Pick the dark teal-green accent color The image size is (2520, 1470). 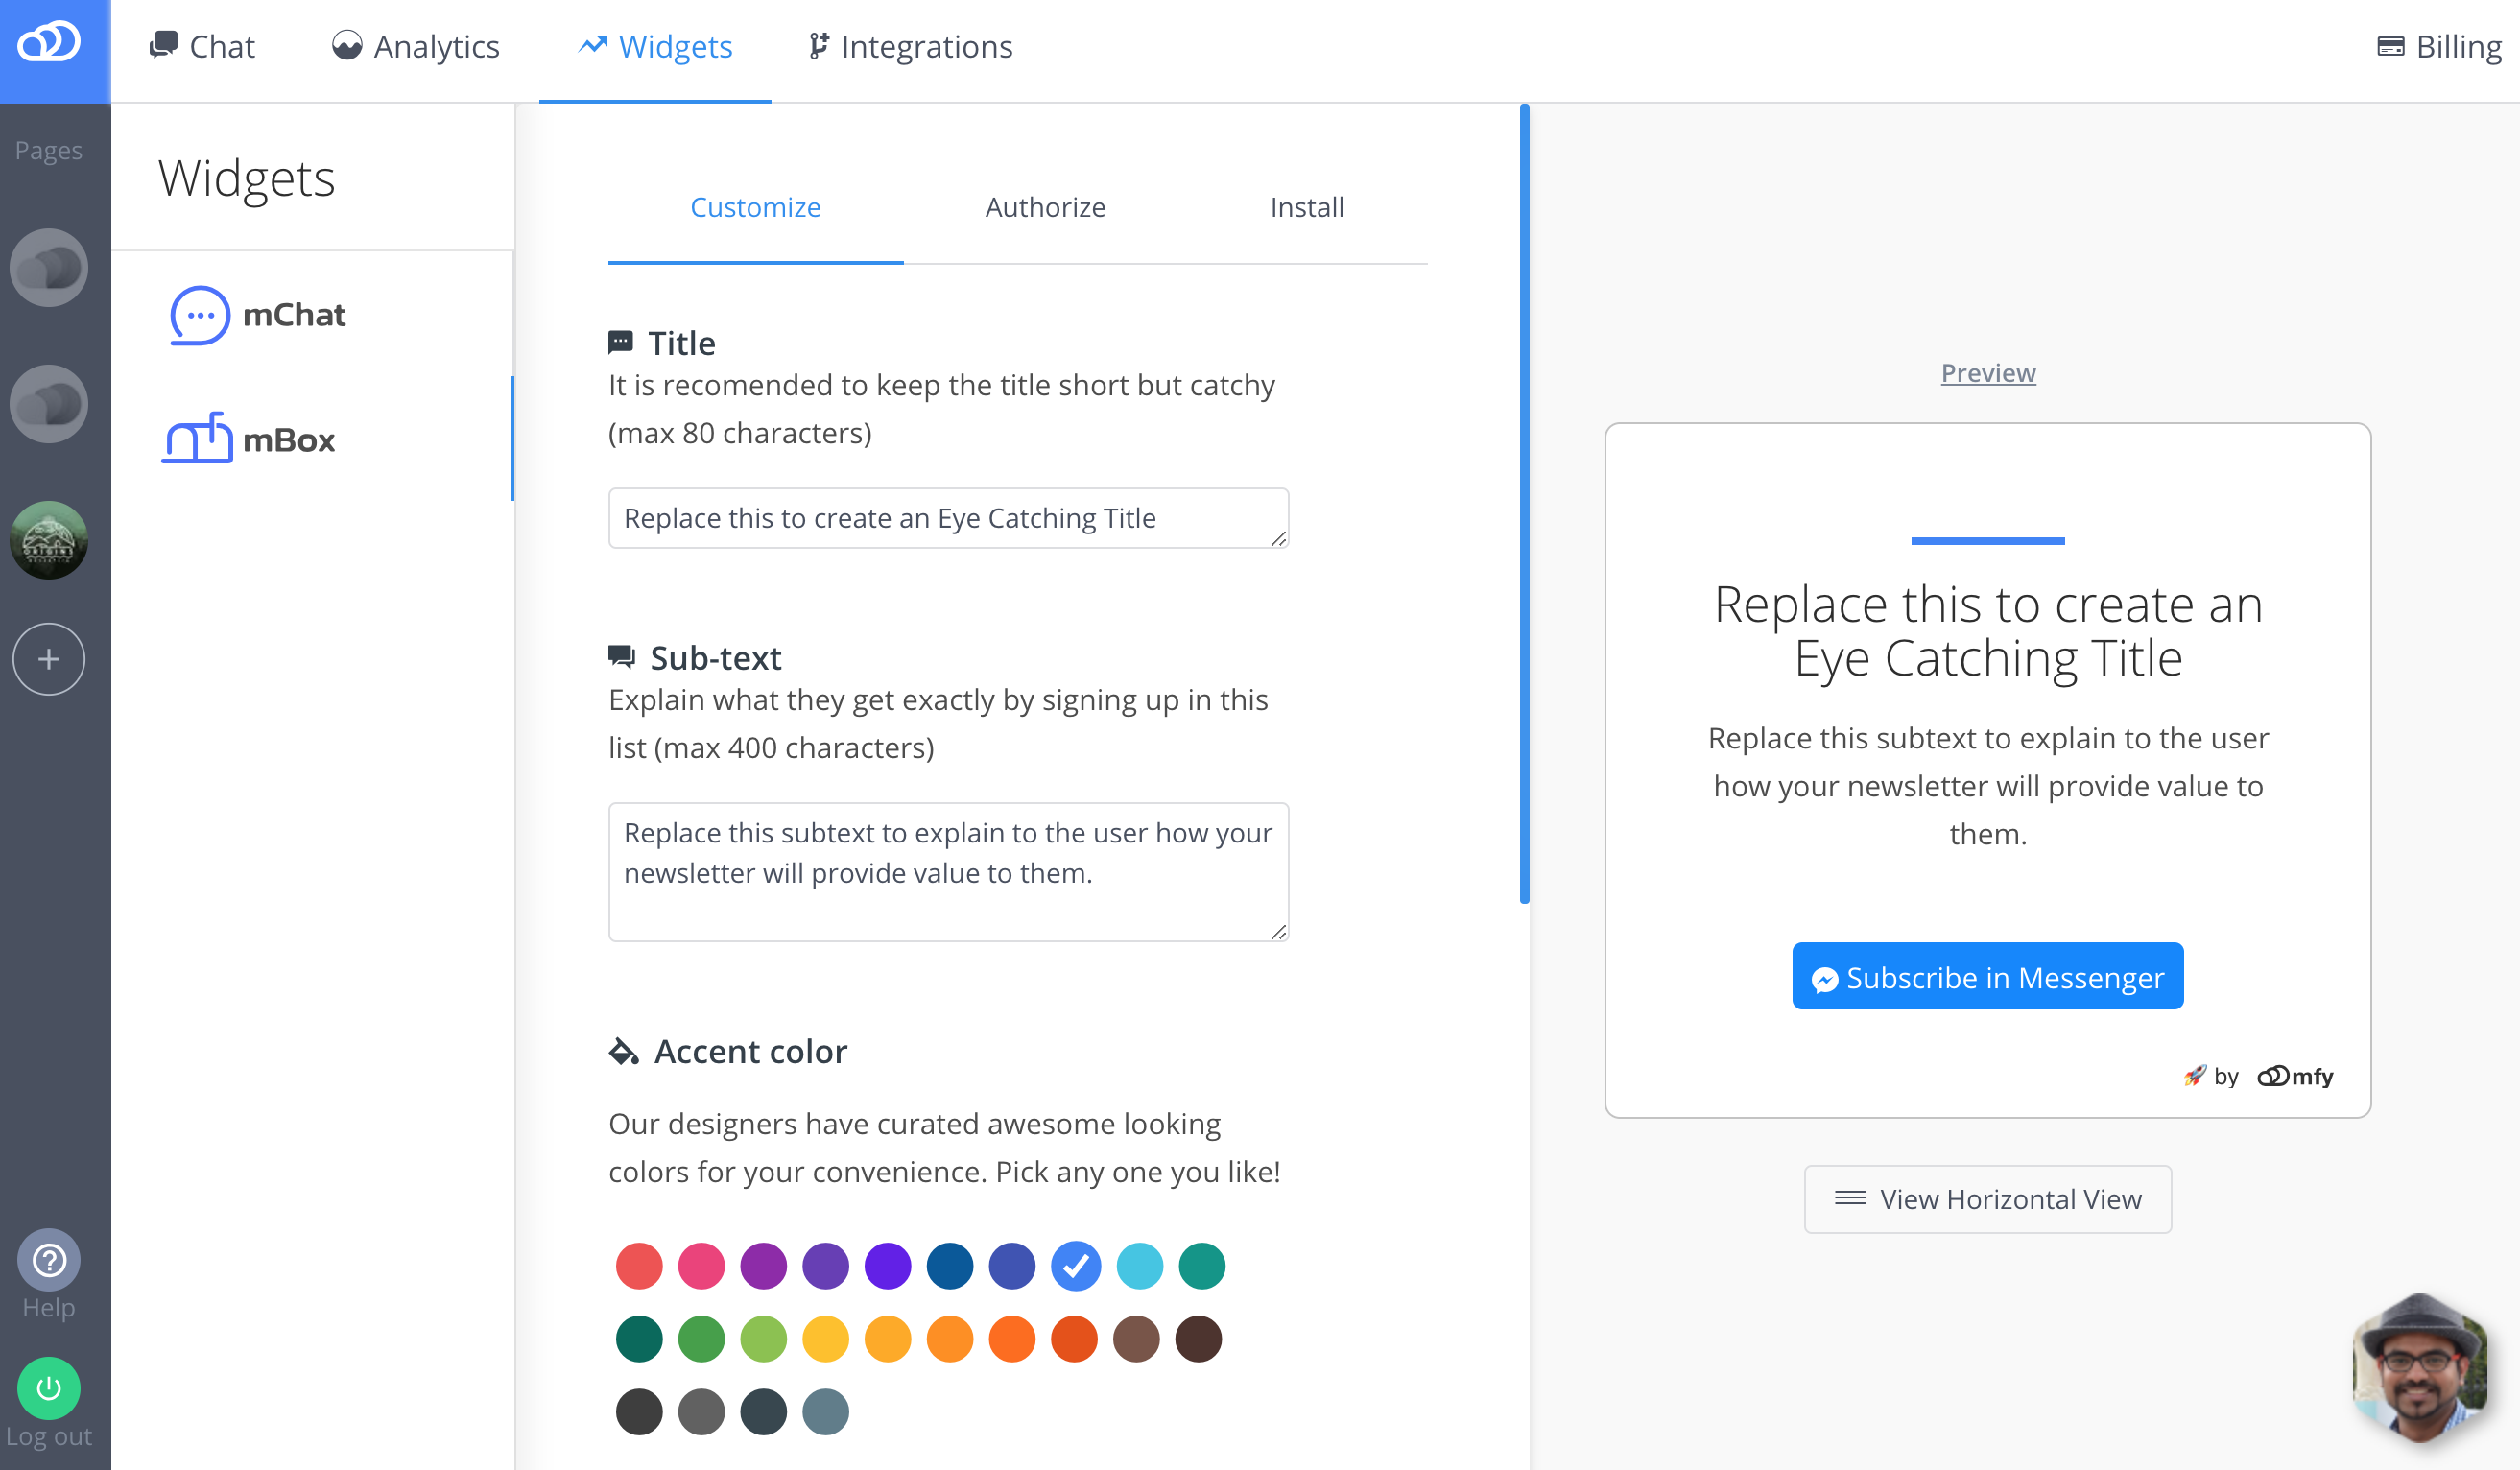(639, 1339)
